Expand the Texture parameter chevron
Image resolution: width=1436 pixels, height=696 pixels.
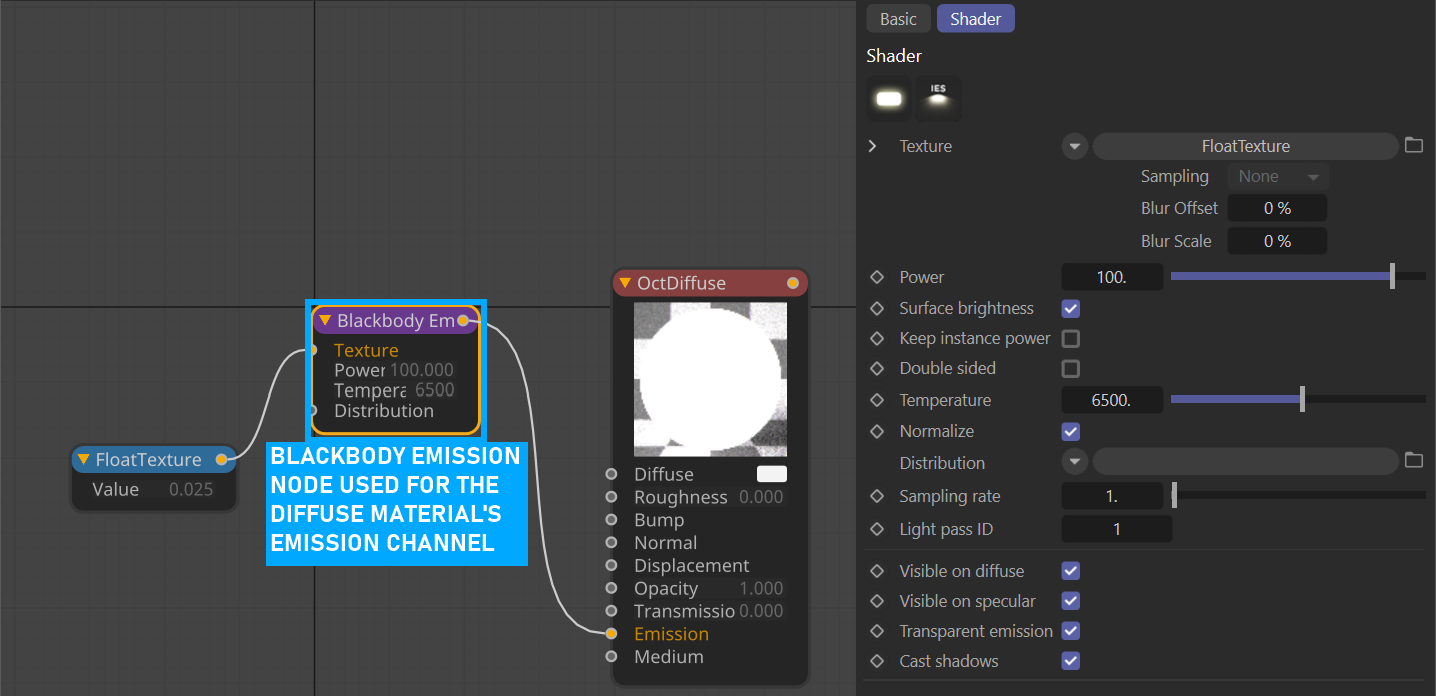(x=873, y=146)
